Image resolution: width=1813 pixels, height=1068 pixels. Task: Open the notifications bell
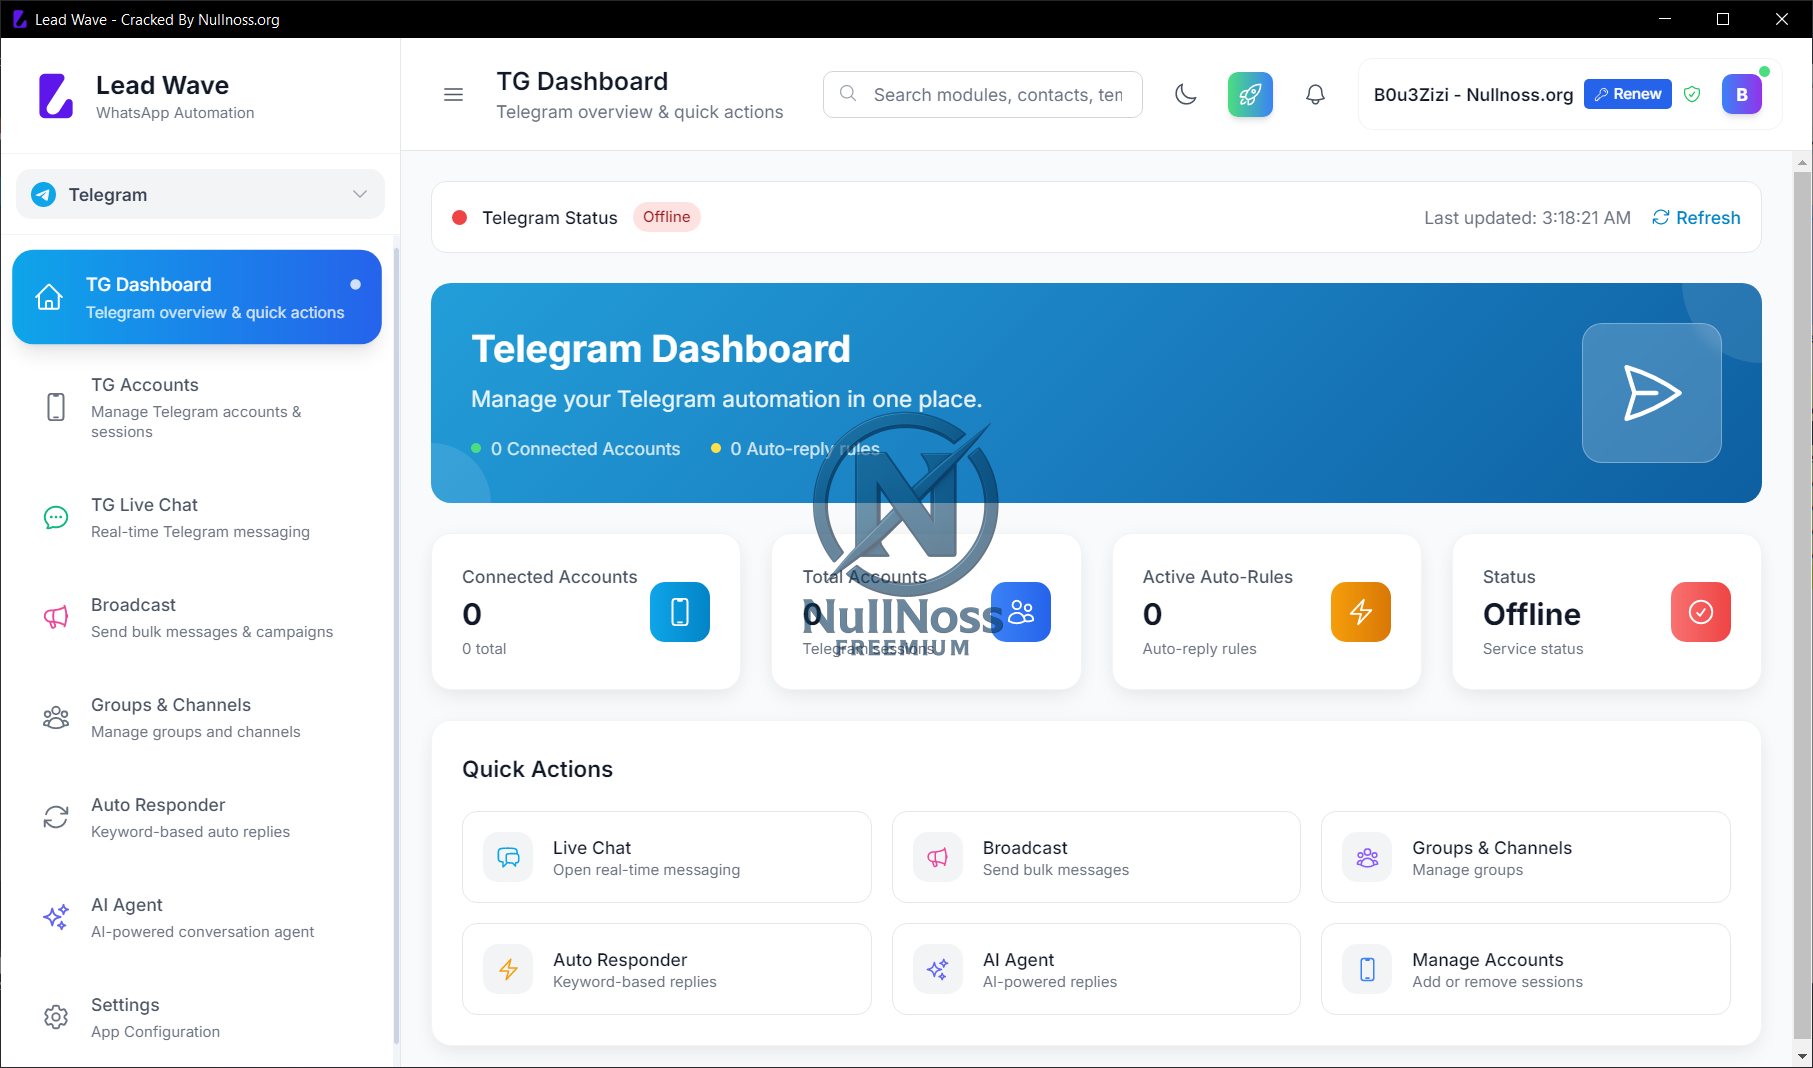1316,95
